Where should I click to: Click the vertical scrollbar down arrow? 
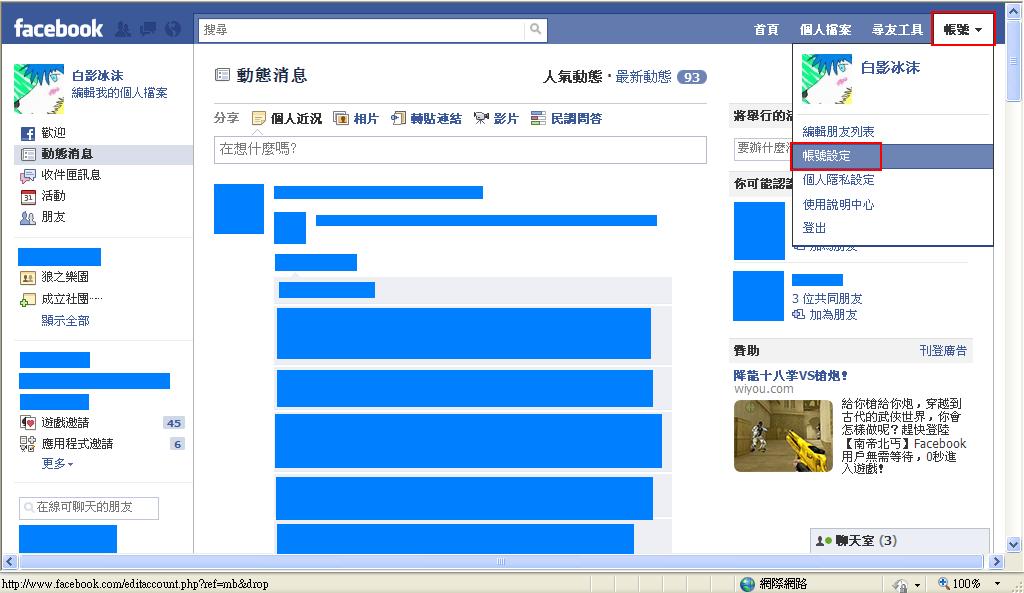1014,544
